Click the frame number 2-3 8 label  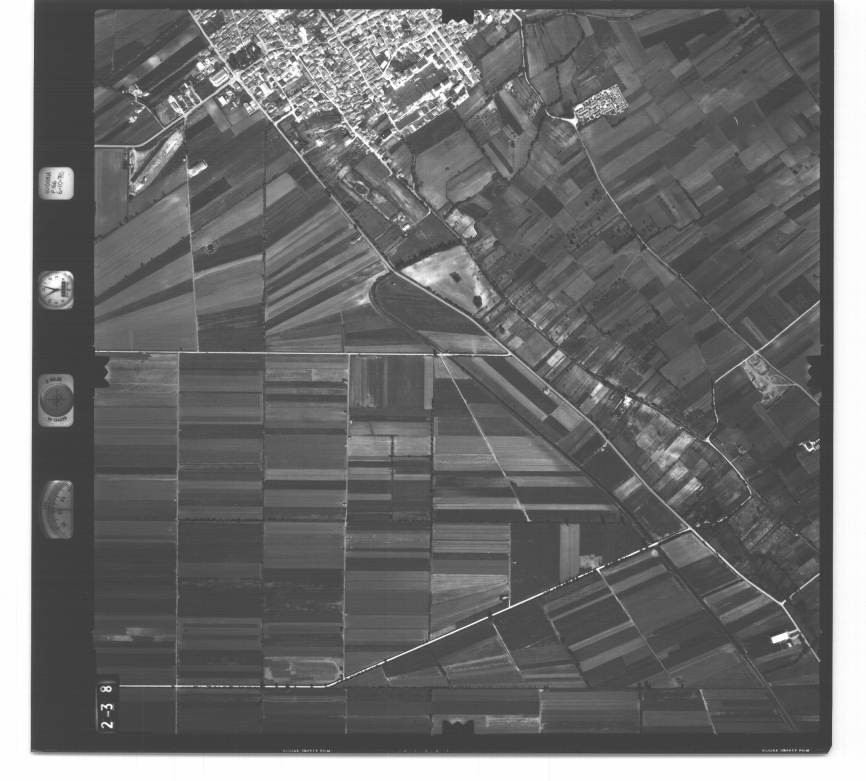[x=107, y=704]
